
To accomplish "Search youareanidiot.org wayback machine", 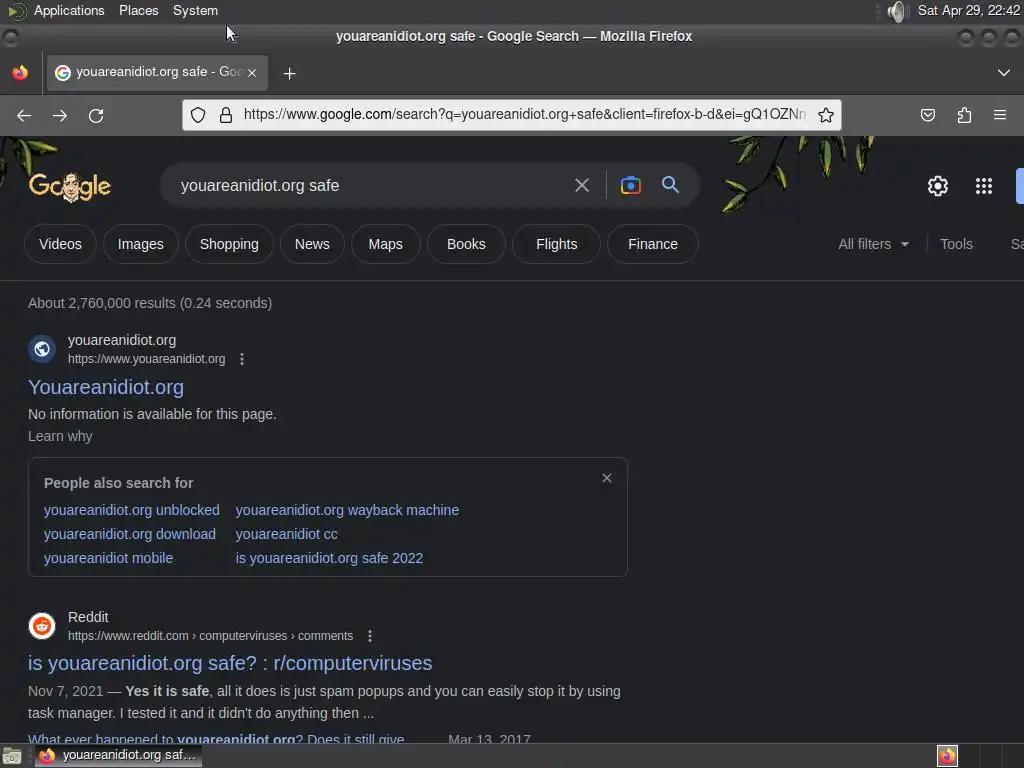I will 347,510.
